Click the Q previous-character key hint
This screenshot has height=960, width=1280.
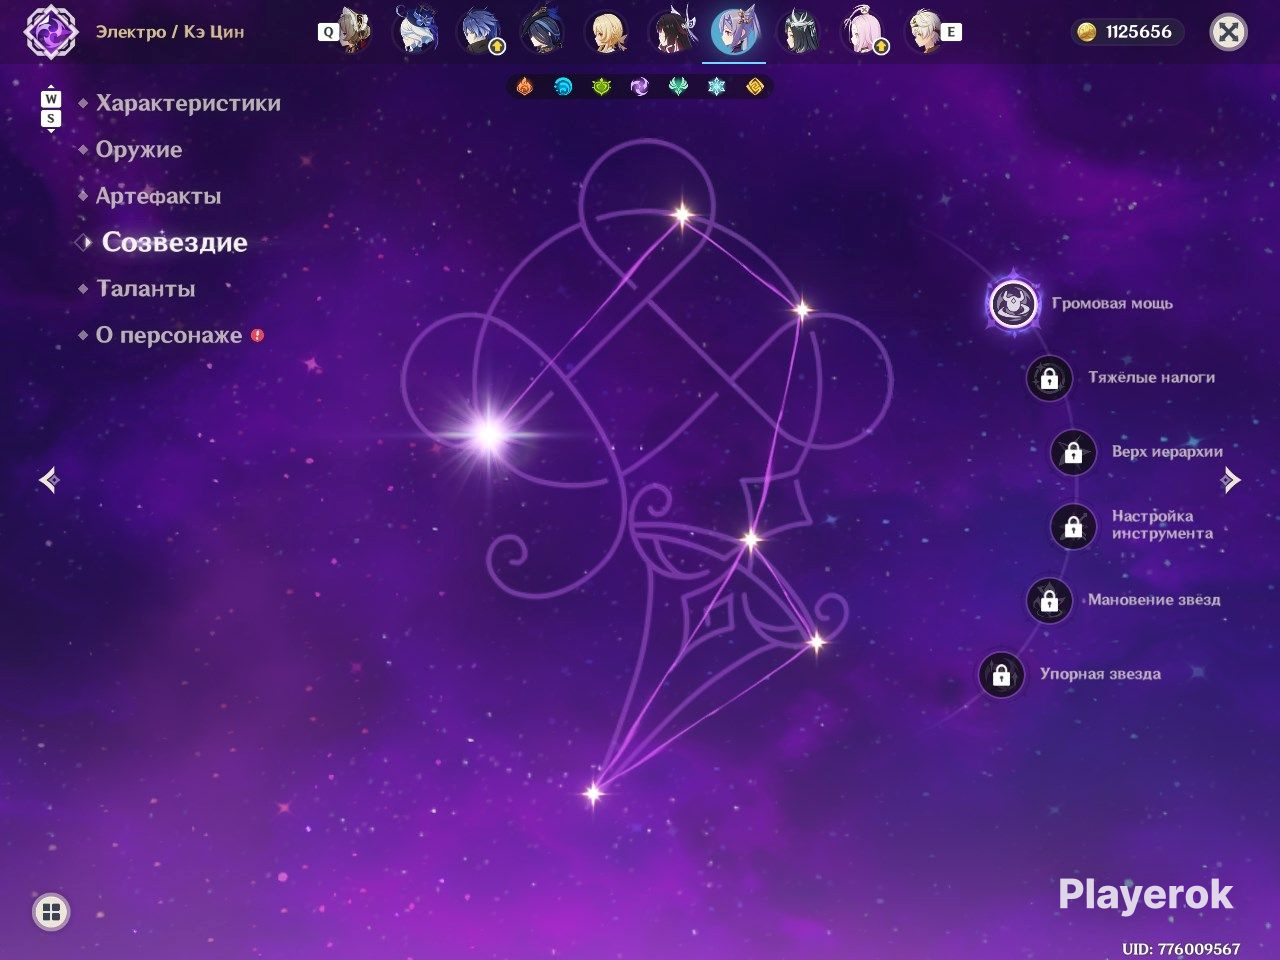327,32
